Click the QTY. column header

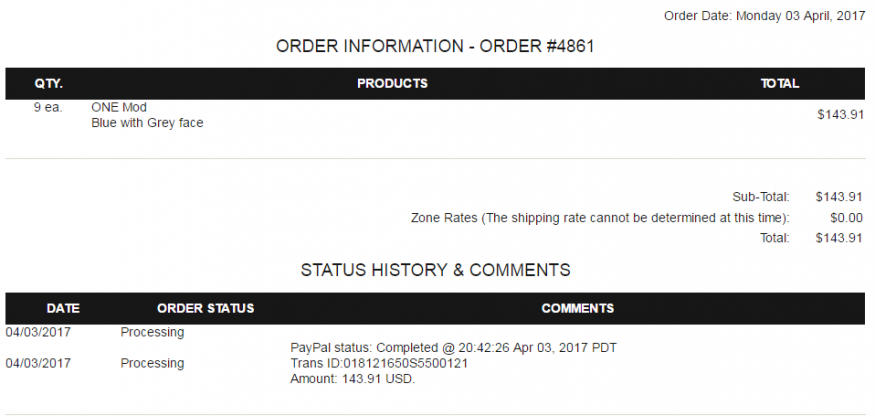pos(49,84)
